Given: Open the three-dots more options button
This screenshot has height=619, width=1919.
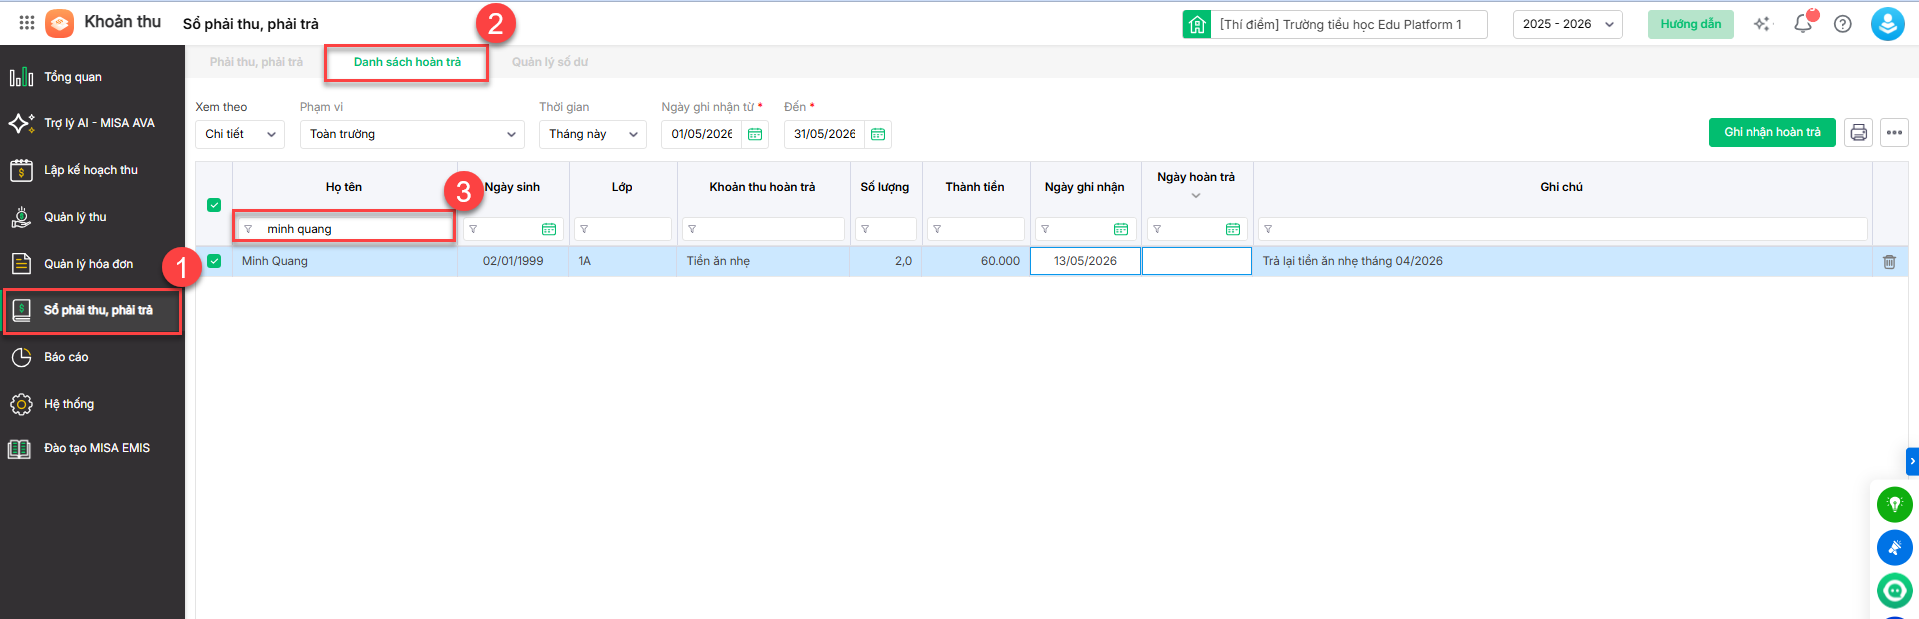Looking at the screenshot, I should (x=1894, y=132).
